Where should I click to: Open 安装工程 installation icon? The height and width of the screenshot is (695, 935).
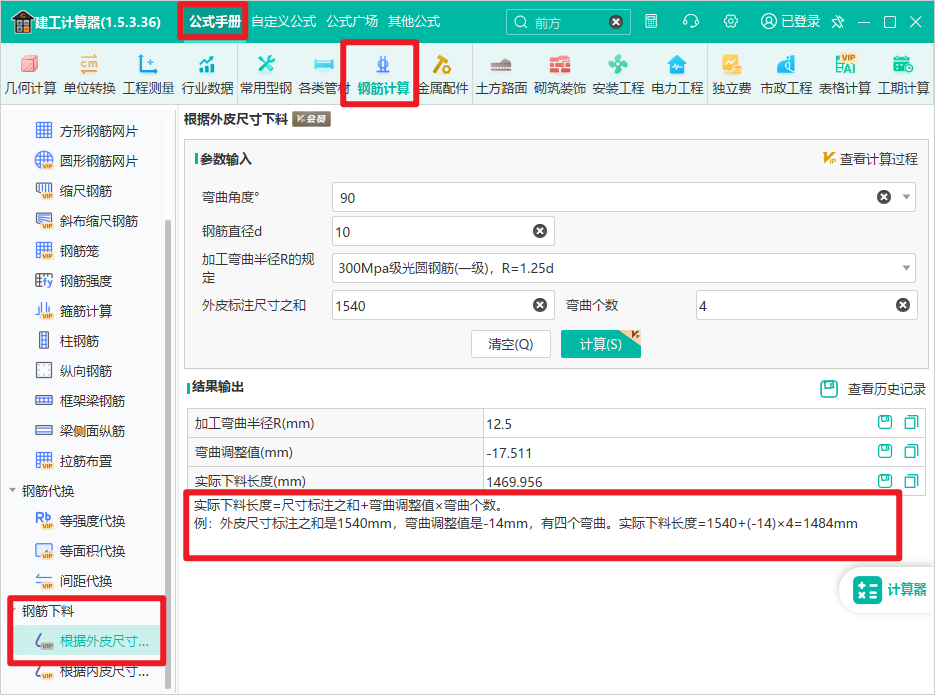pos(618,75)
